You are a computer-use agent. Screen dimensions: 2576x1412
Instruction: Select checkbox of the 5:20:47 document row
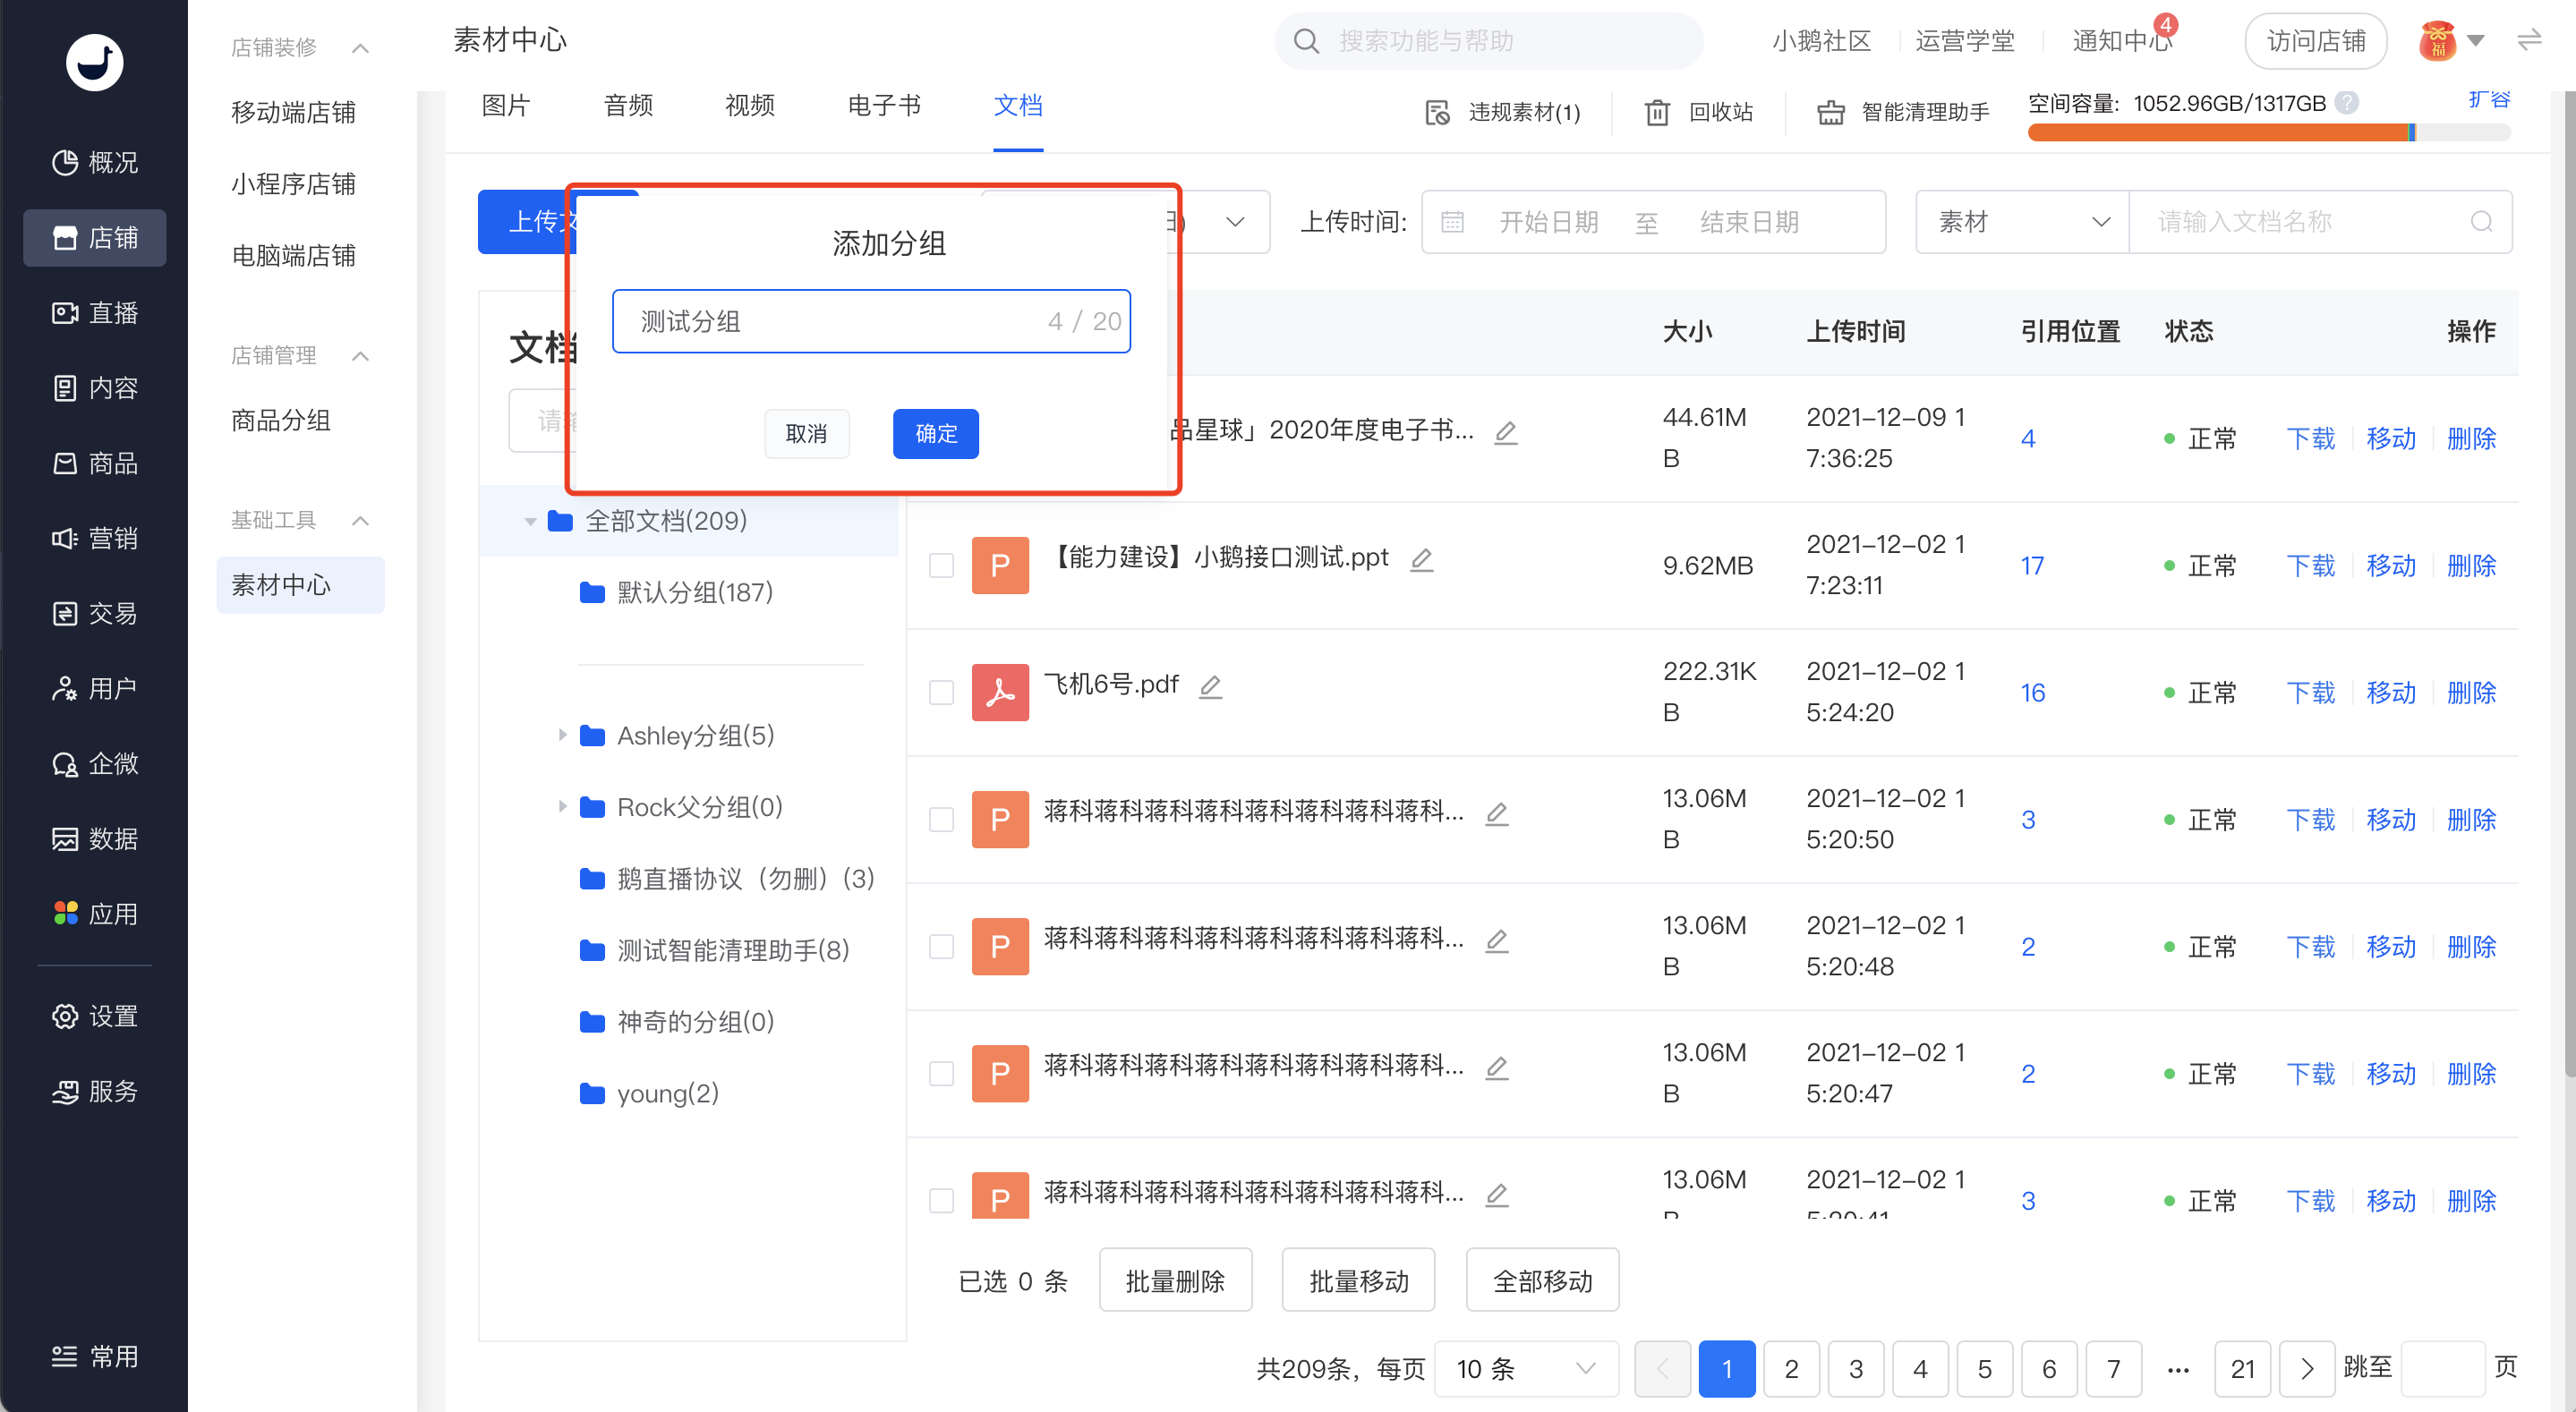(x=941, y=1073)
